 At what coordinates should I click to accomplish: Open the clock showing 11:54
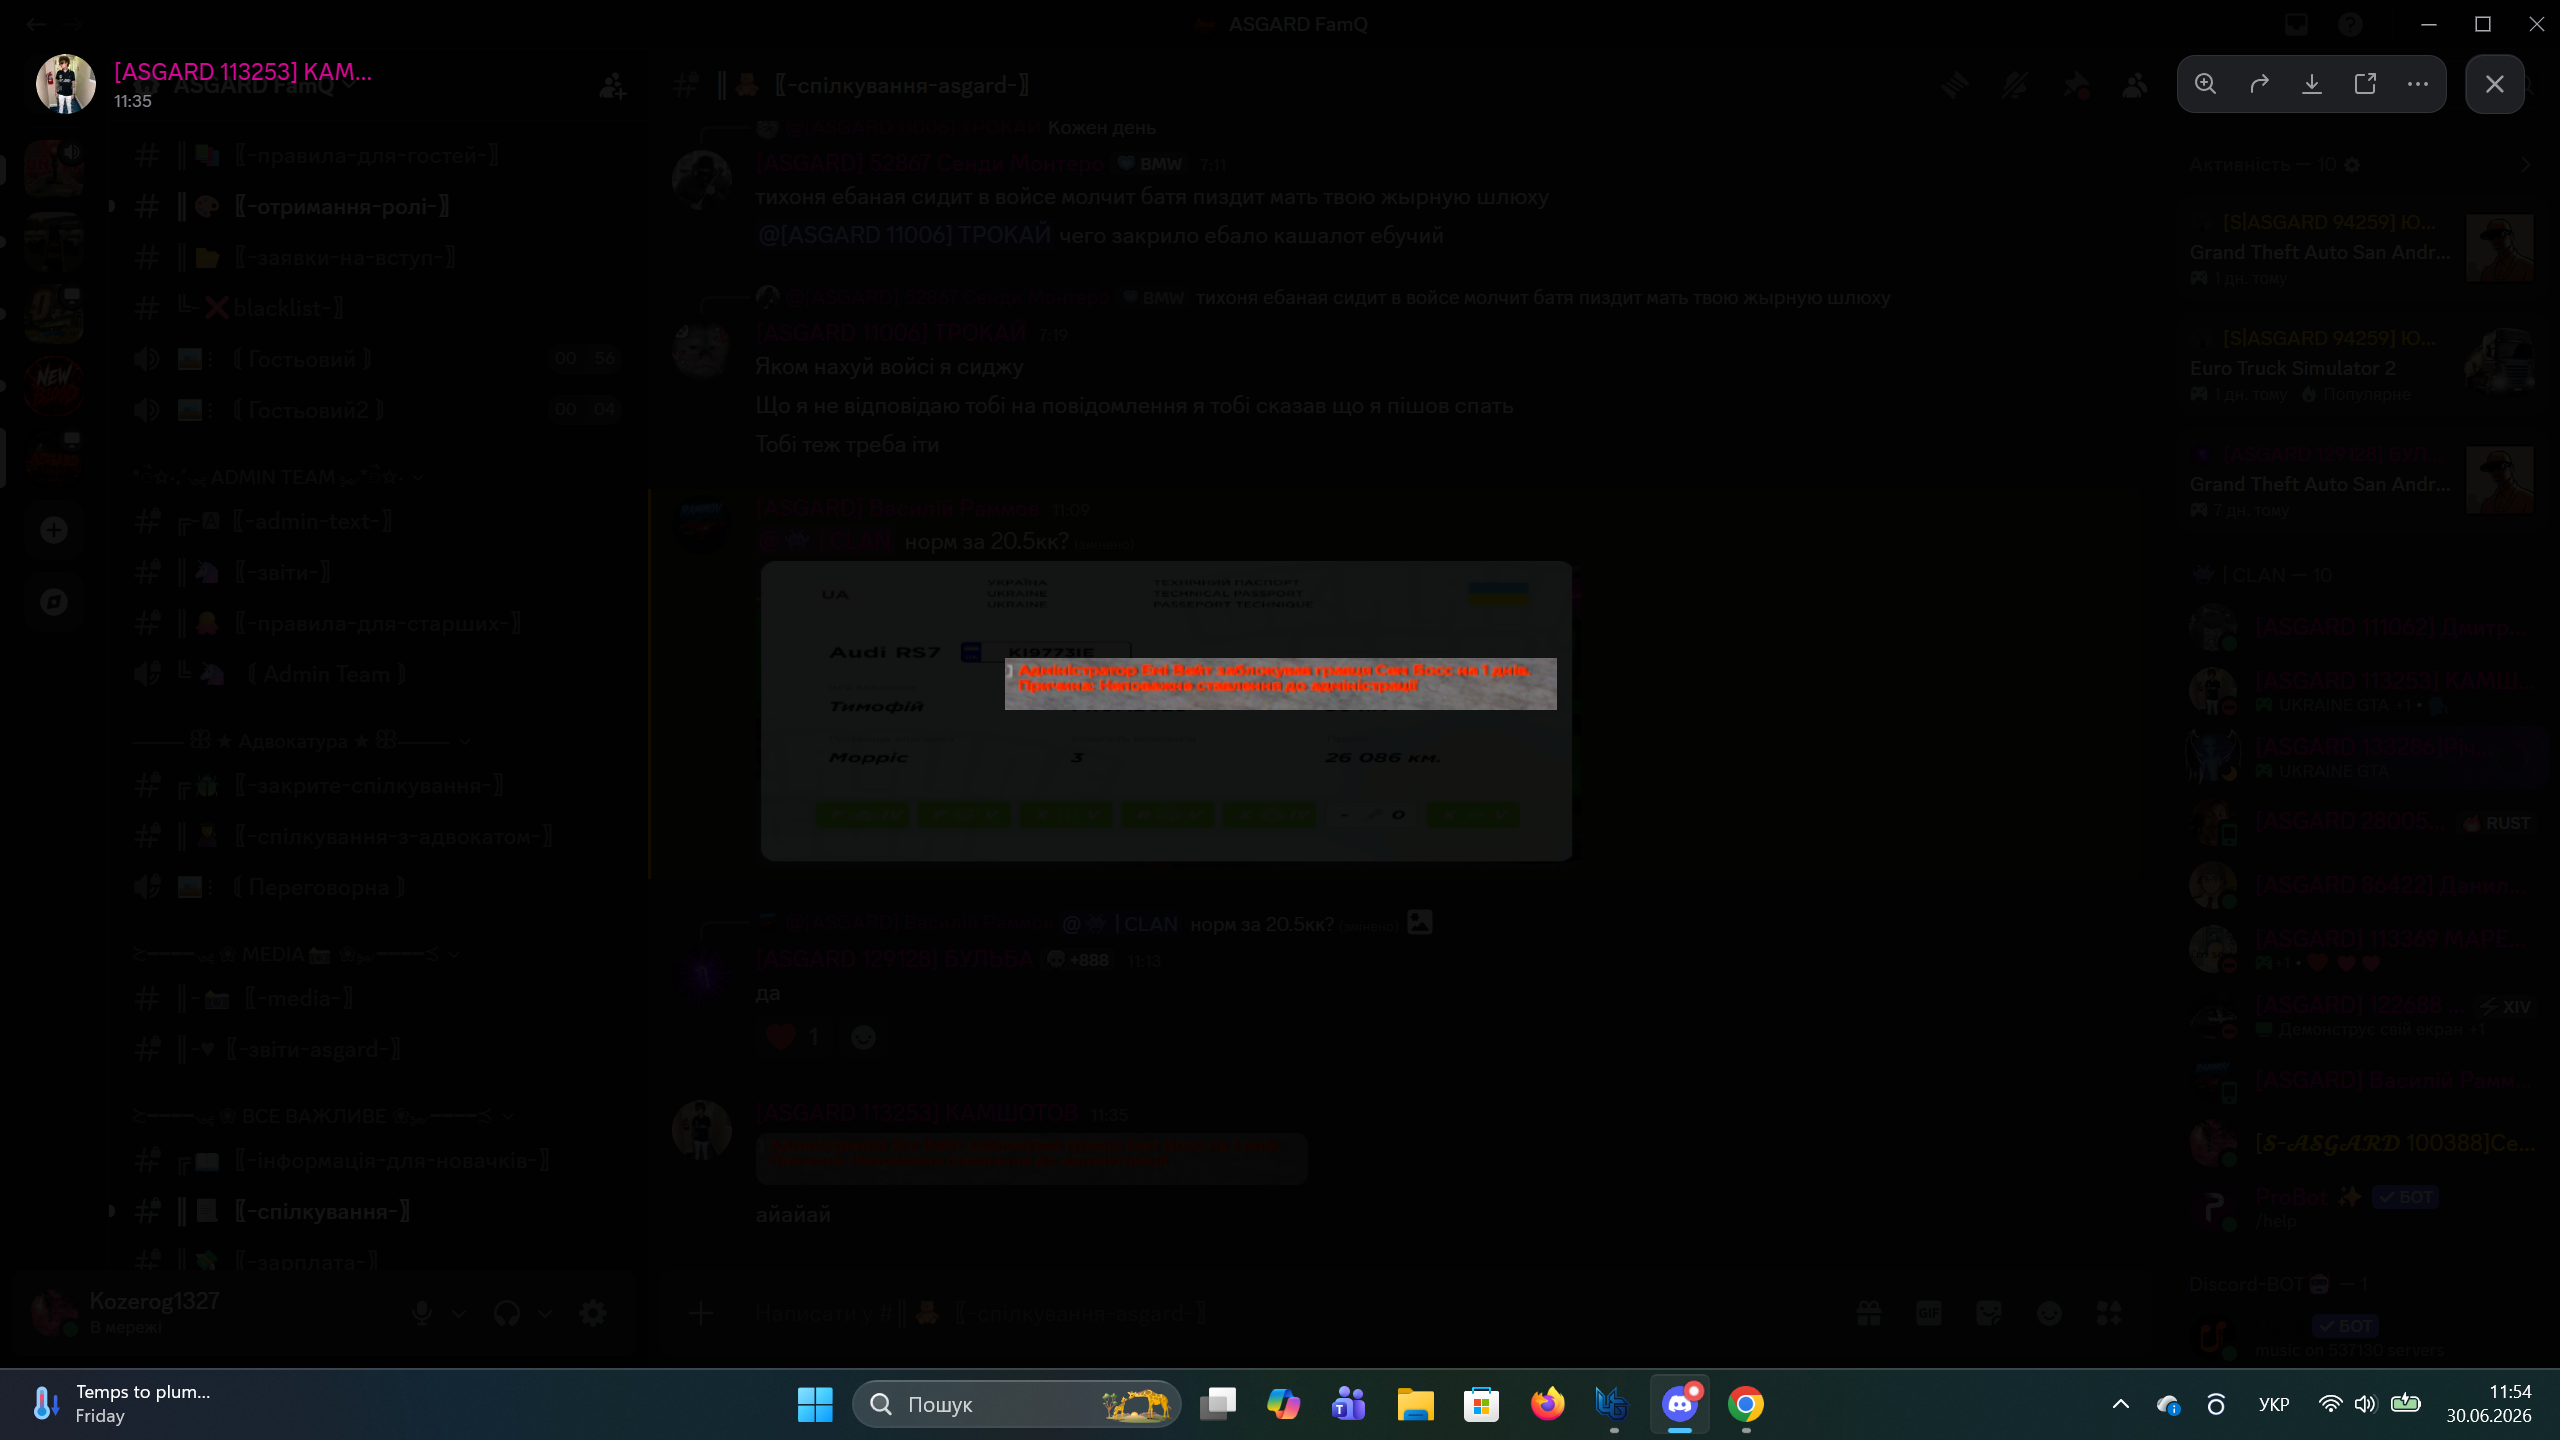pyautogui.click(x=2489, y=1404)
